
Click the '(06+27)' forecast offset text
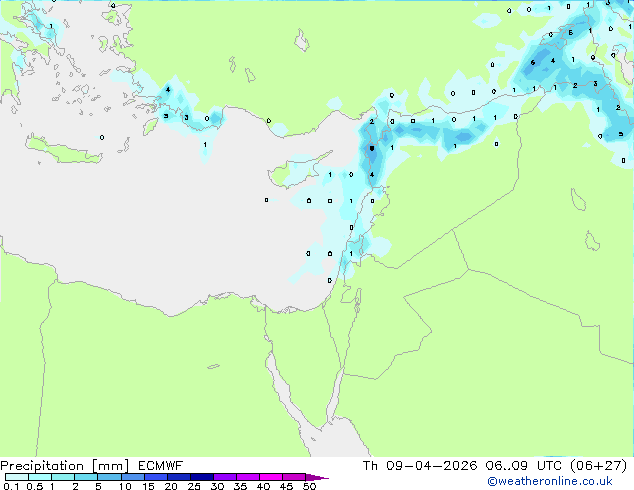598,466
